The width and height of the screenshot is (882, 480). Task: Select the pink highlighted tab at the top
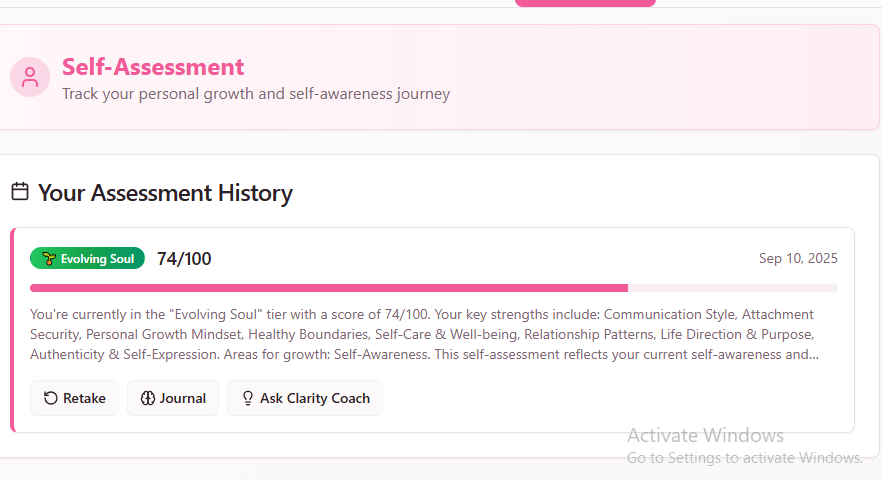(x=585, y=3)
